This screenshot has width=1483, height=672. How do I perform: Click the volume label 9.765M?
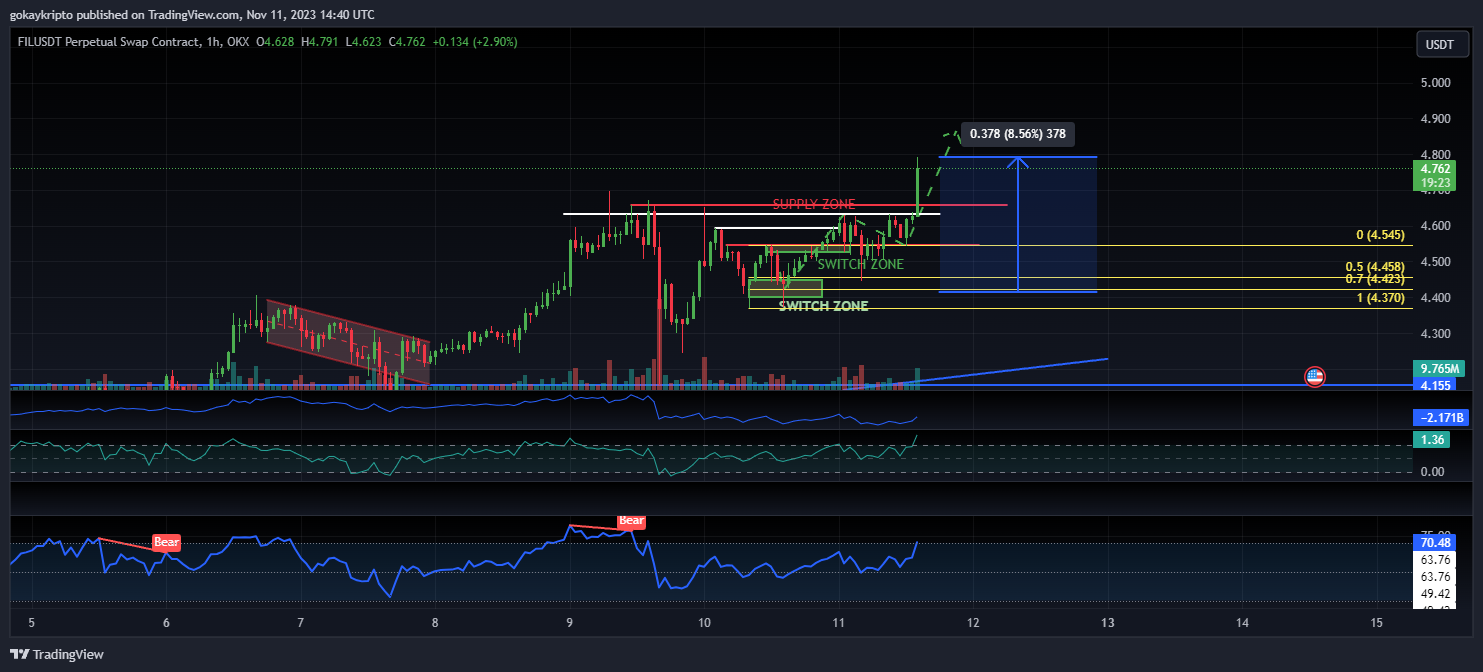(x=1438, y=368)
